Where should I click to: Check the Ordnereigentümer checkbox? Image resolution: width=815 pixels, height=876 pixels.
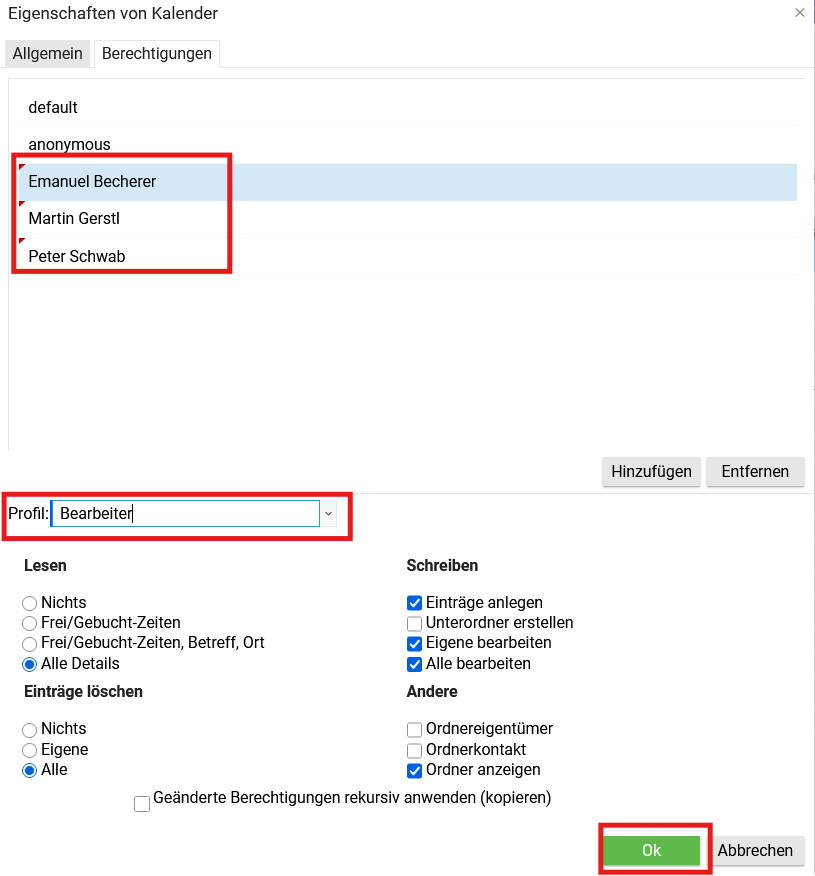click(x=415, y=730)
